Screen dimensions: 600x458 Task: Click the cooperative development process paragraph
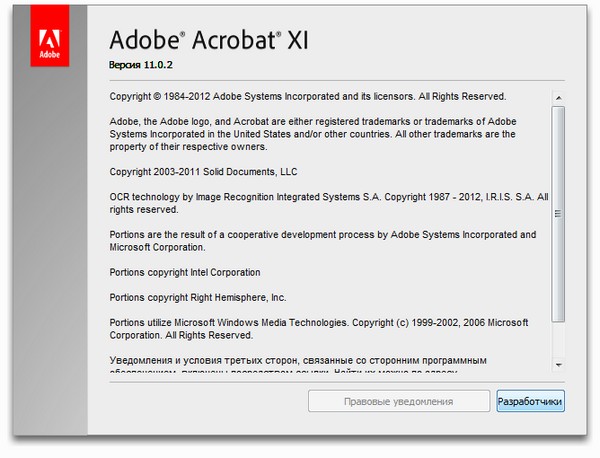(x=322, y=241)
